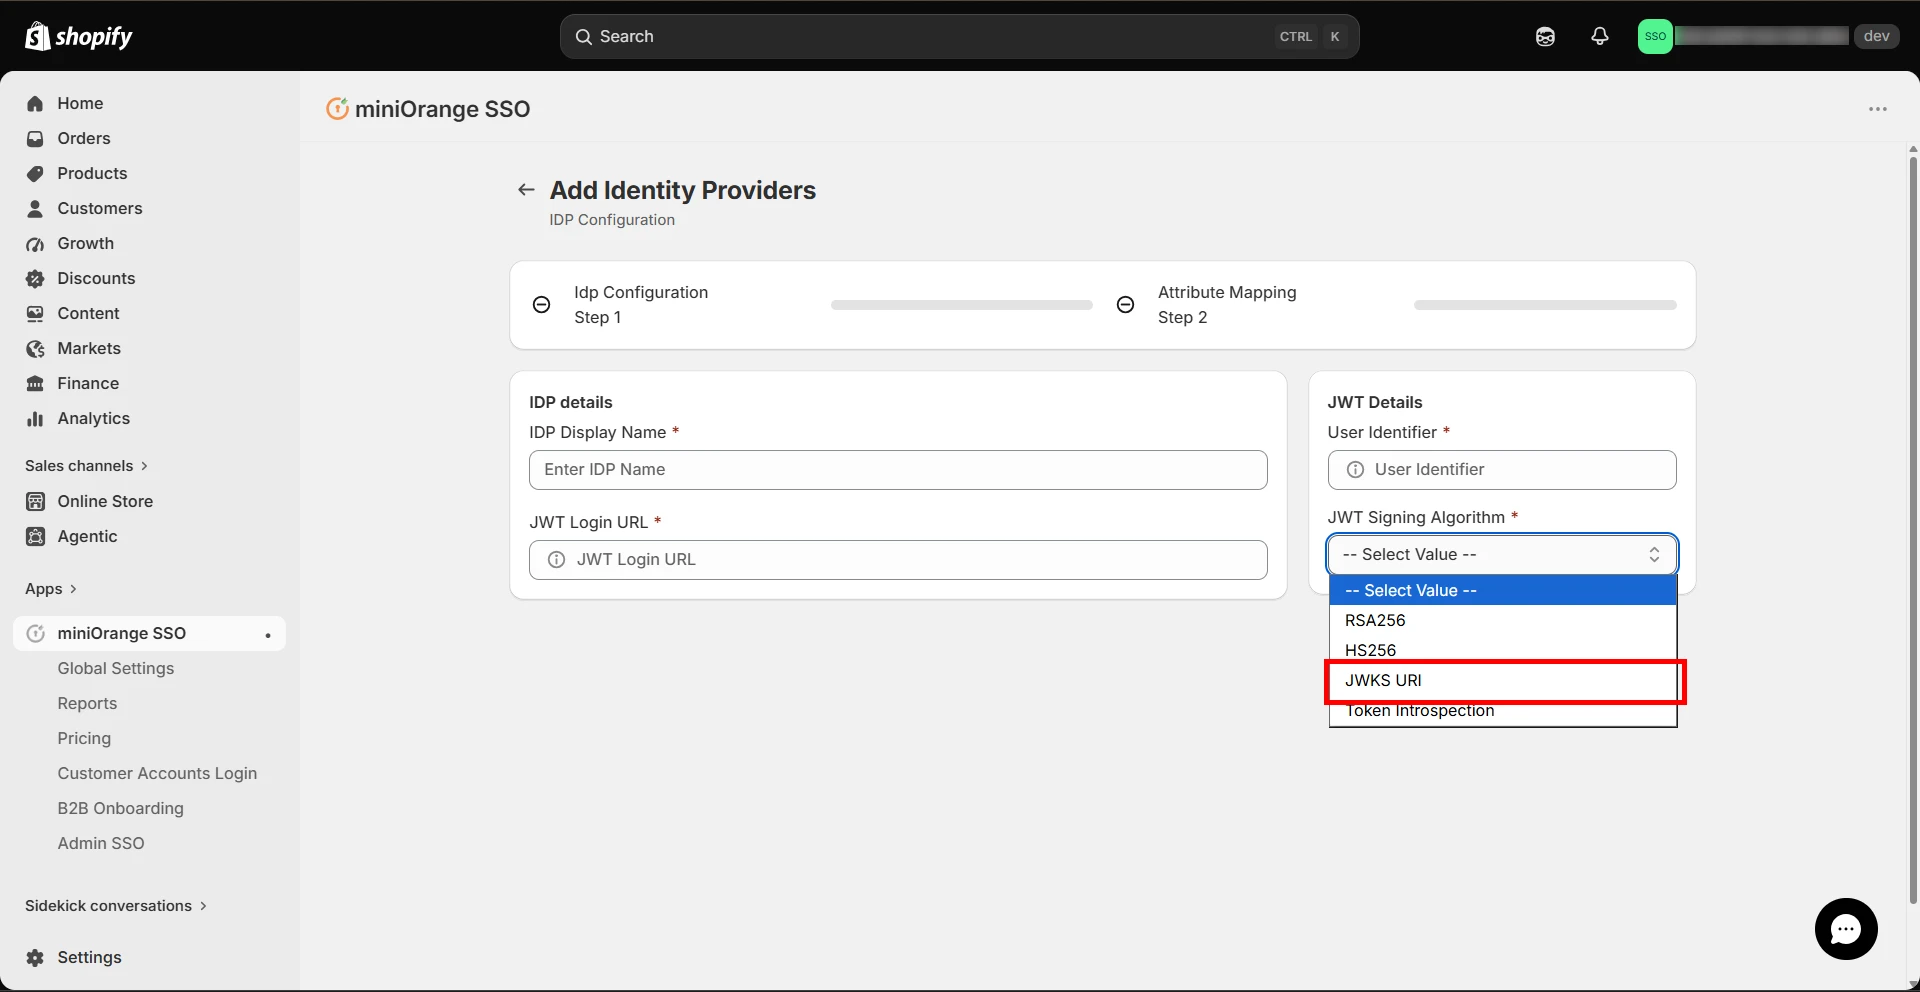Click the Step 1 progress bar
The width and height of the screenshot is (1920, 992).
click(961, 305)
